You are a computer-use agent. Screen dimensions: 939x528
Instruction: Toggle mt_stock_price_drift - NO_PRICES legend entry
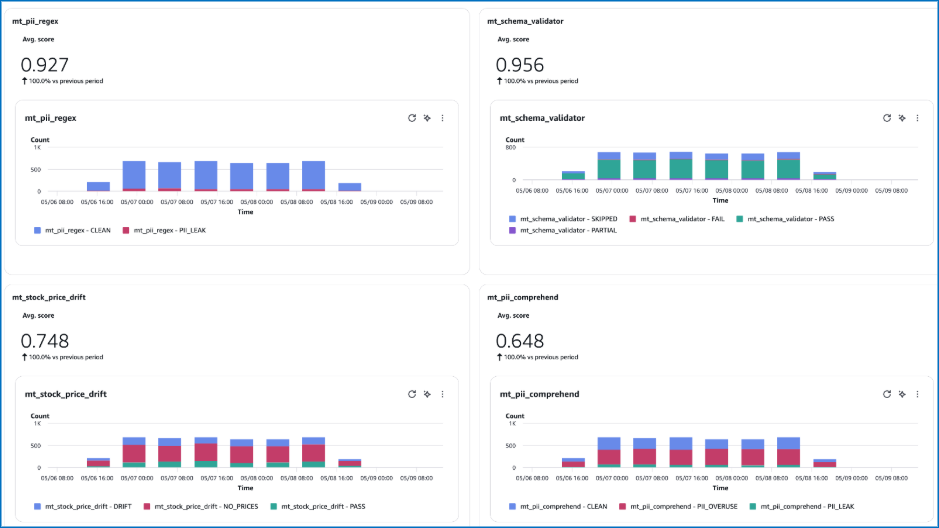point(201,506)
